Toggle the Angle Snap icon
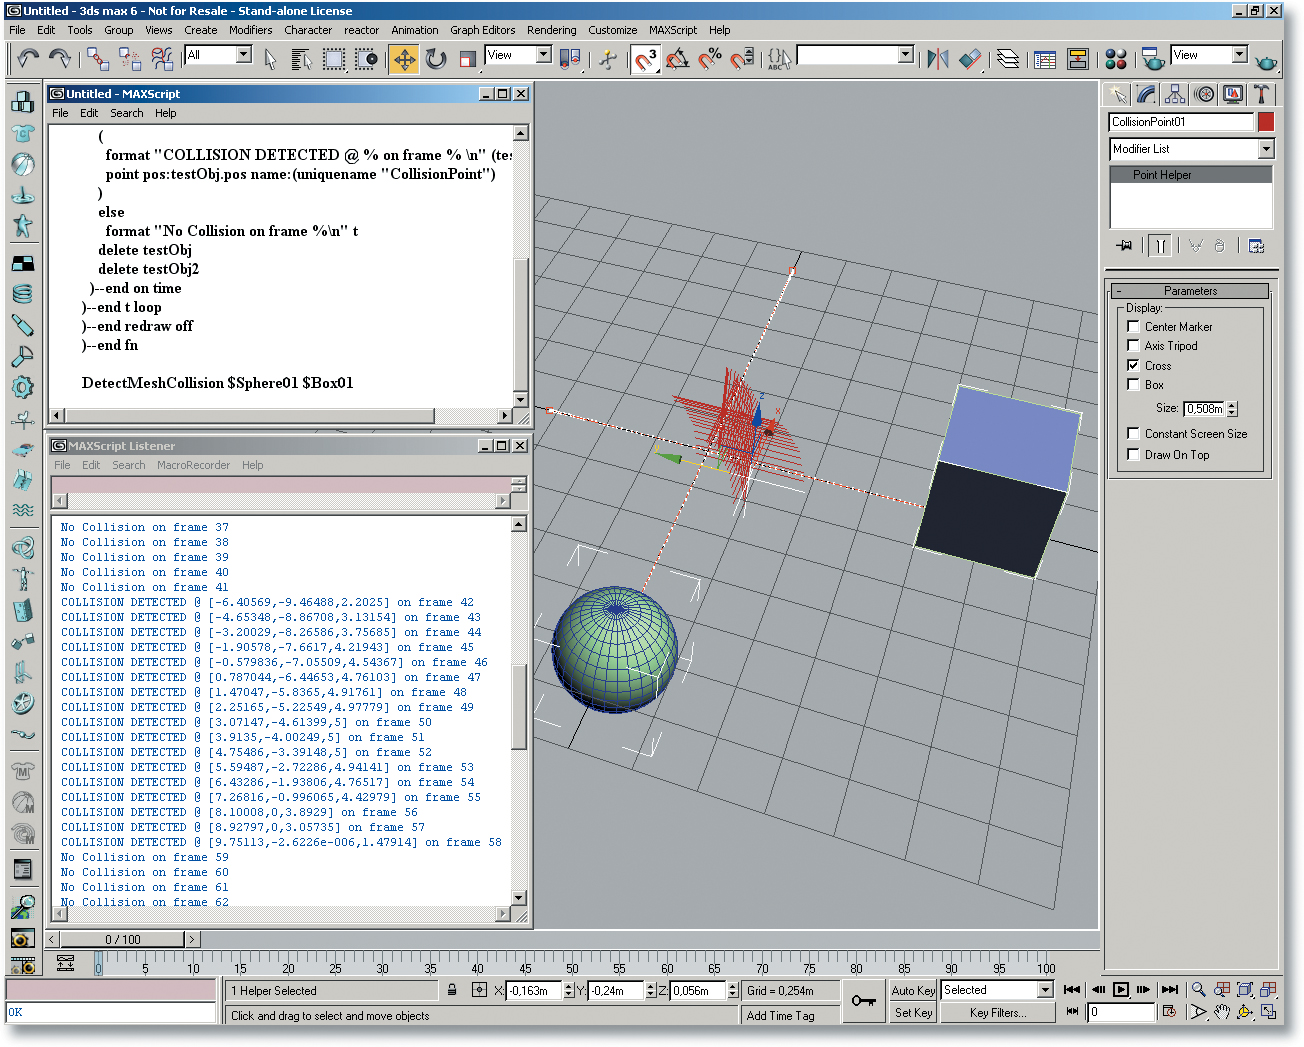The width and height of the screenshot is (1304, 1047). tap(678, 59)
